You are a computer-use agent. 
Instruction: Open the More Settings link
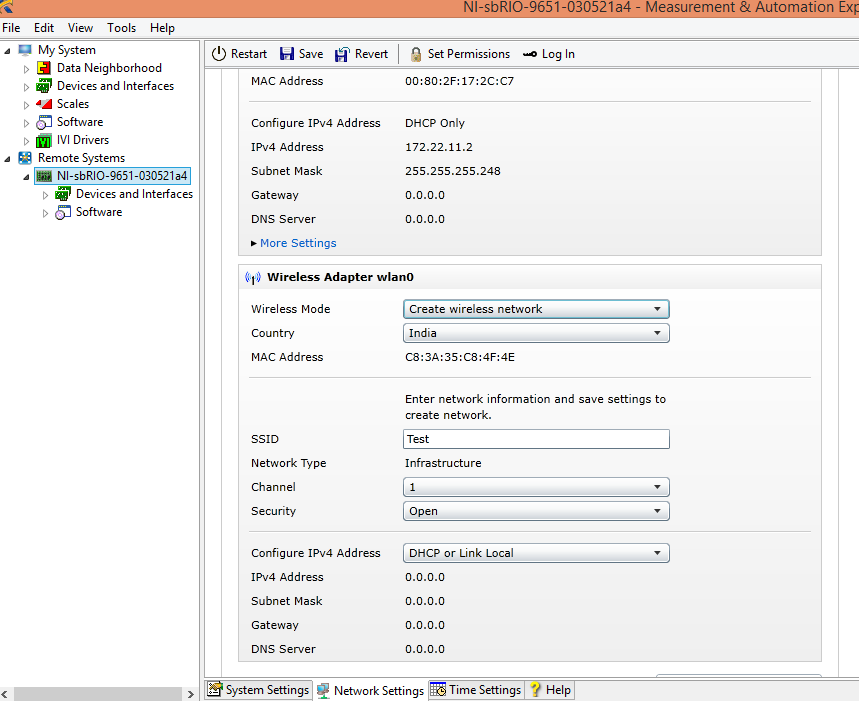click(x=298, y=243)
